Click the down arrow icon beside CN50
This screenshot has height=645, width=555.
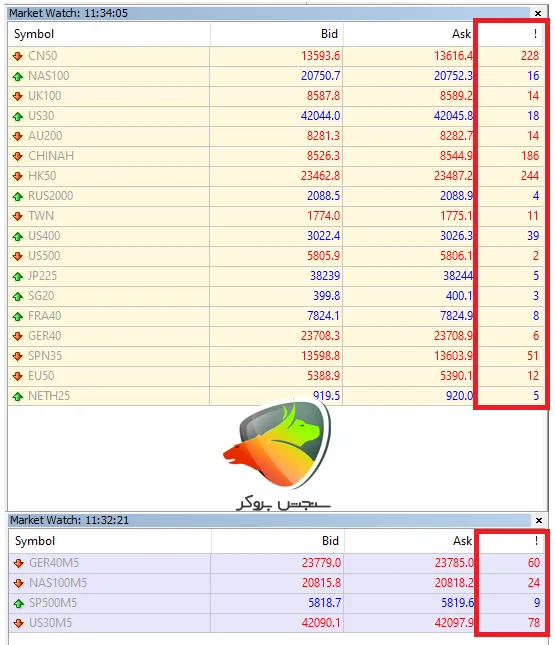coord(18,56)
